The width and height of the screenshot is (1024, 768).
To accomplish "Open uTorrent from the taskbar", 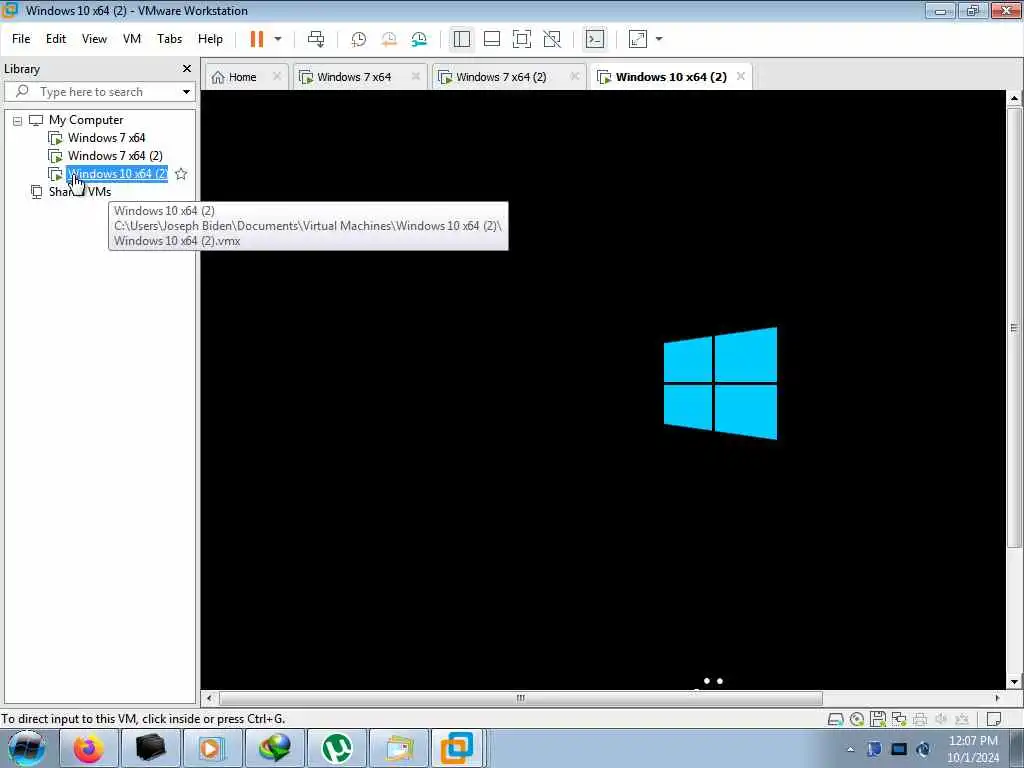I will (336, 748).
